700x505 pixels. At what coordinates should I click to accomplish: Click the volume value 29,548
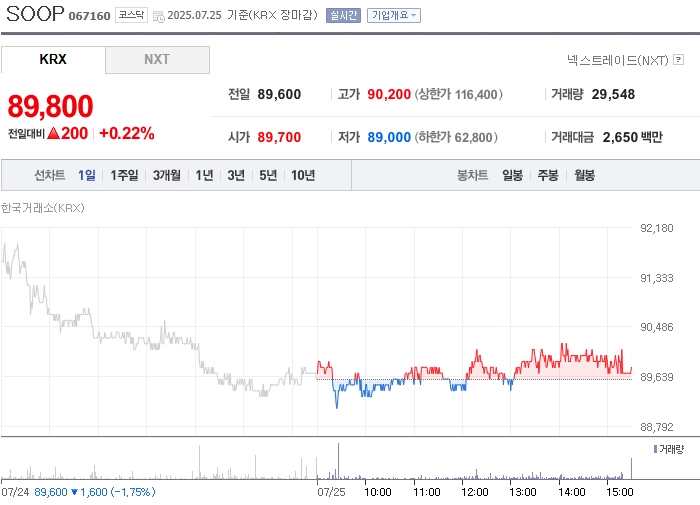pos(613,94)
